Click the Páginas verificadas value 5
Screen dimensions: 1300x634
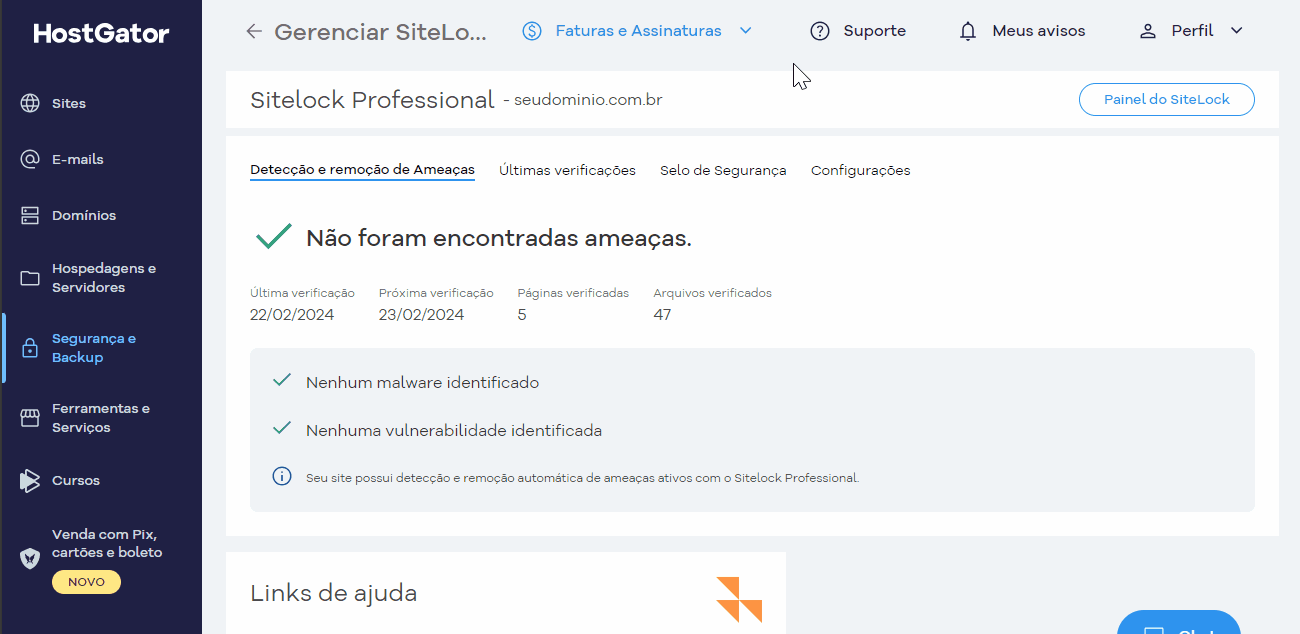(x=522, y=314)
